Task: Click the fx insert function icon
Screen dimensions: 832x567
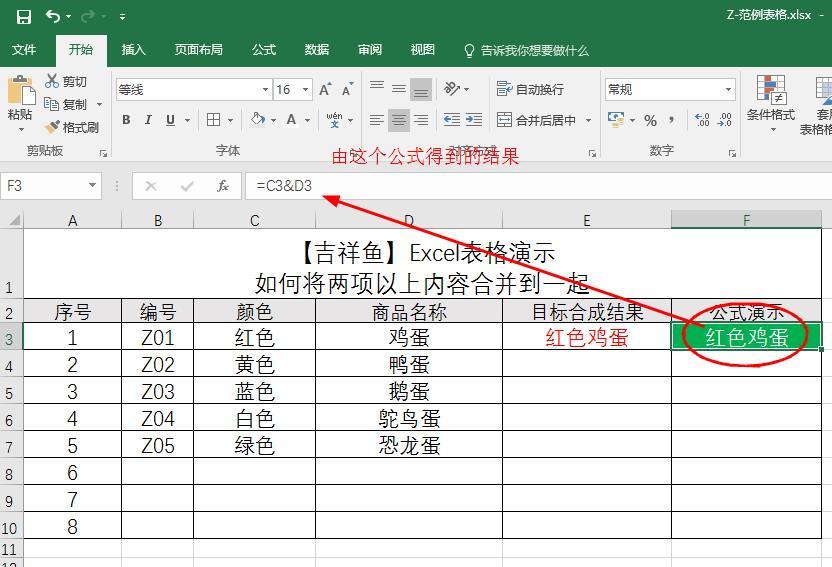Action: (x=223, y=186)
